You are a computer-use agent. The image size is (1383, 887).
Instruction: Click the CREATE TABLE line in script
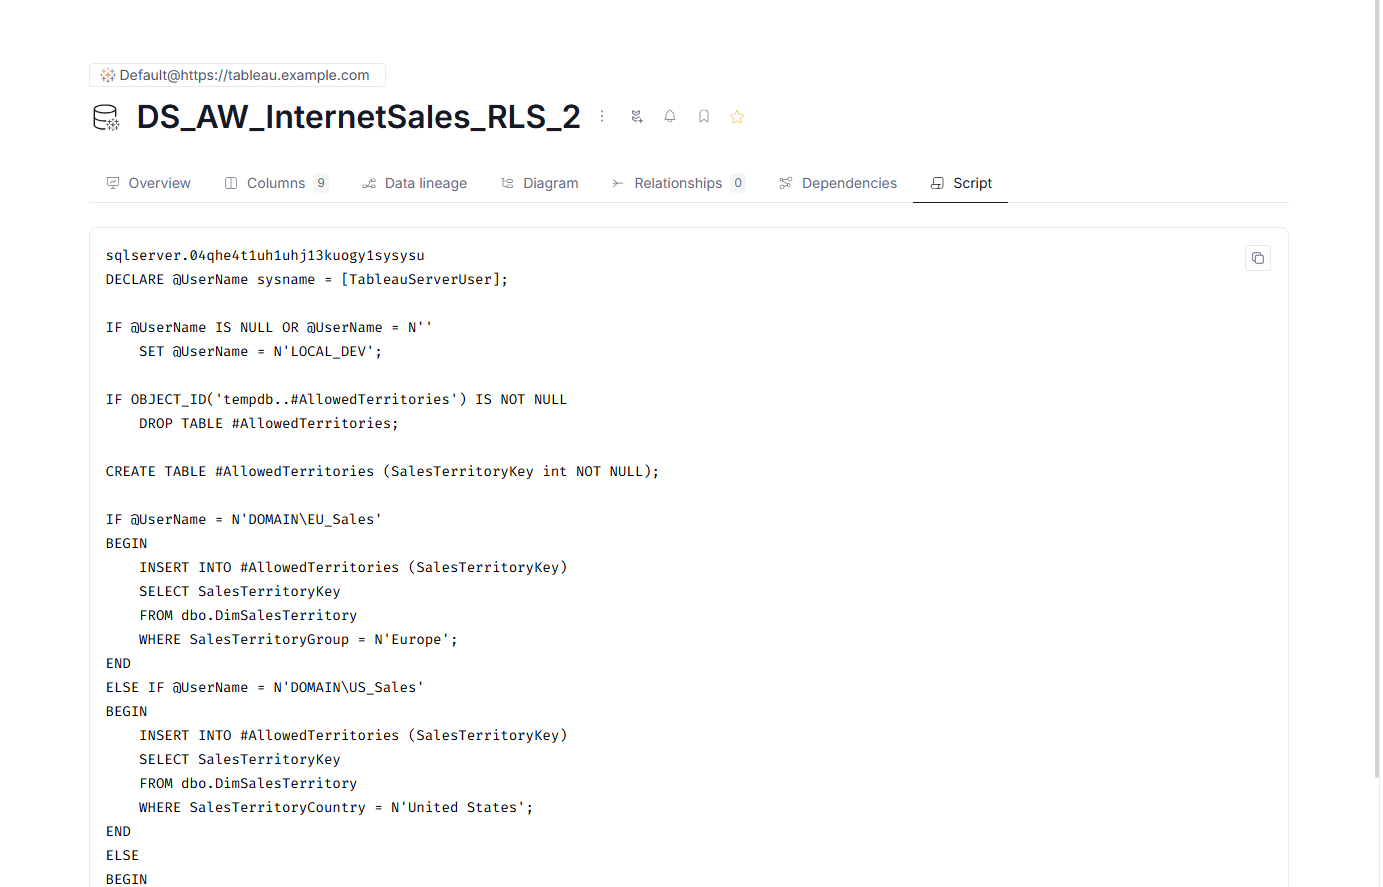click(x=382, y=471)
